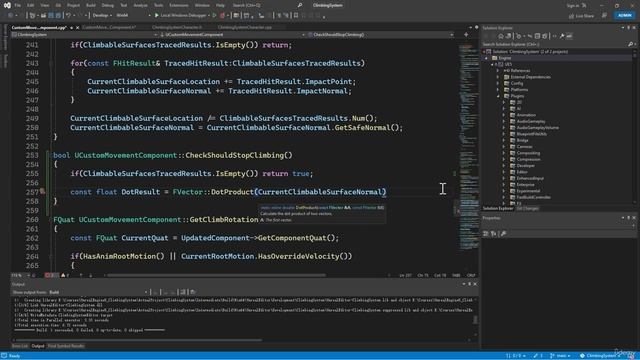Open Show output from Build dropdown
The width and height of the screenshot is (640, 360).
(x=98, y=292)
